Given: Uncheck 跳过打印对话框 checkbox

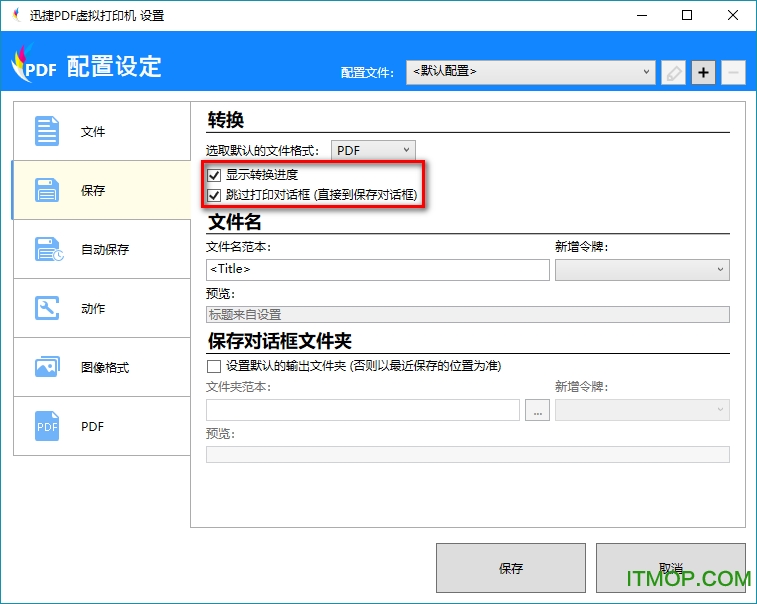Looking at the screenshot, I should [x=214, y=195].
